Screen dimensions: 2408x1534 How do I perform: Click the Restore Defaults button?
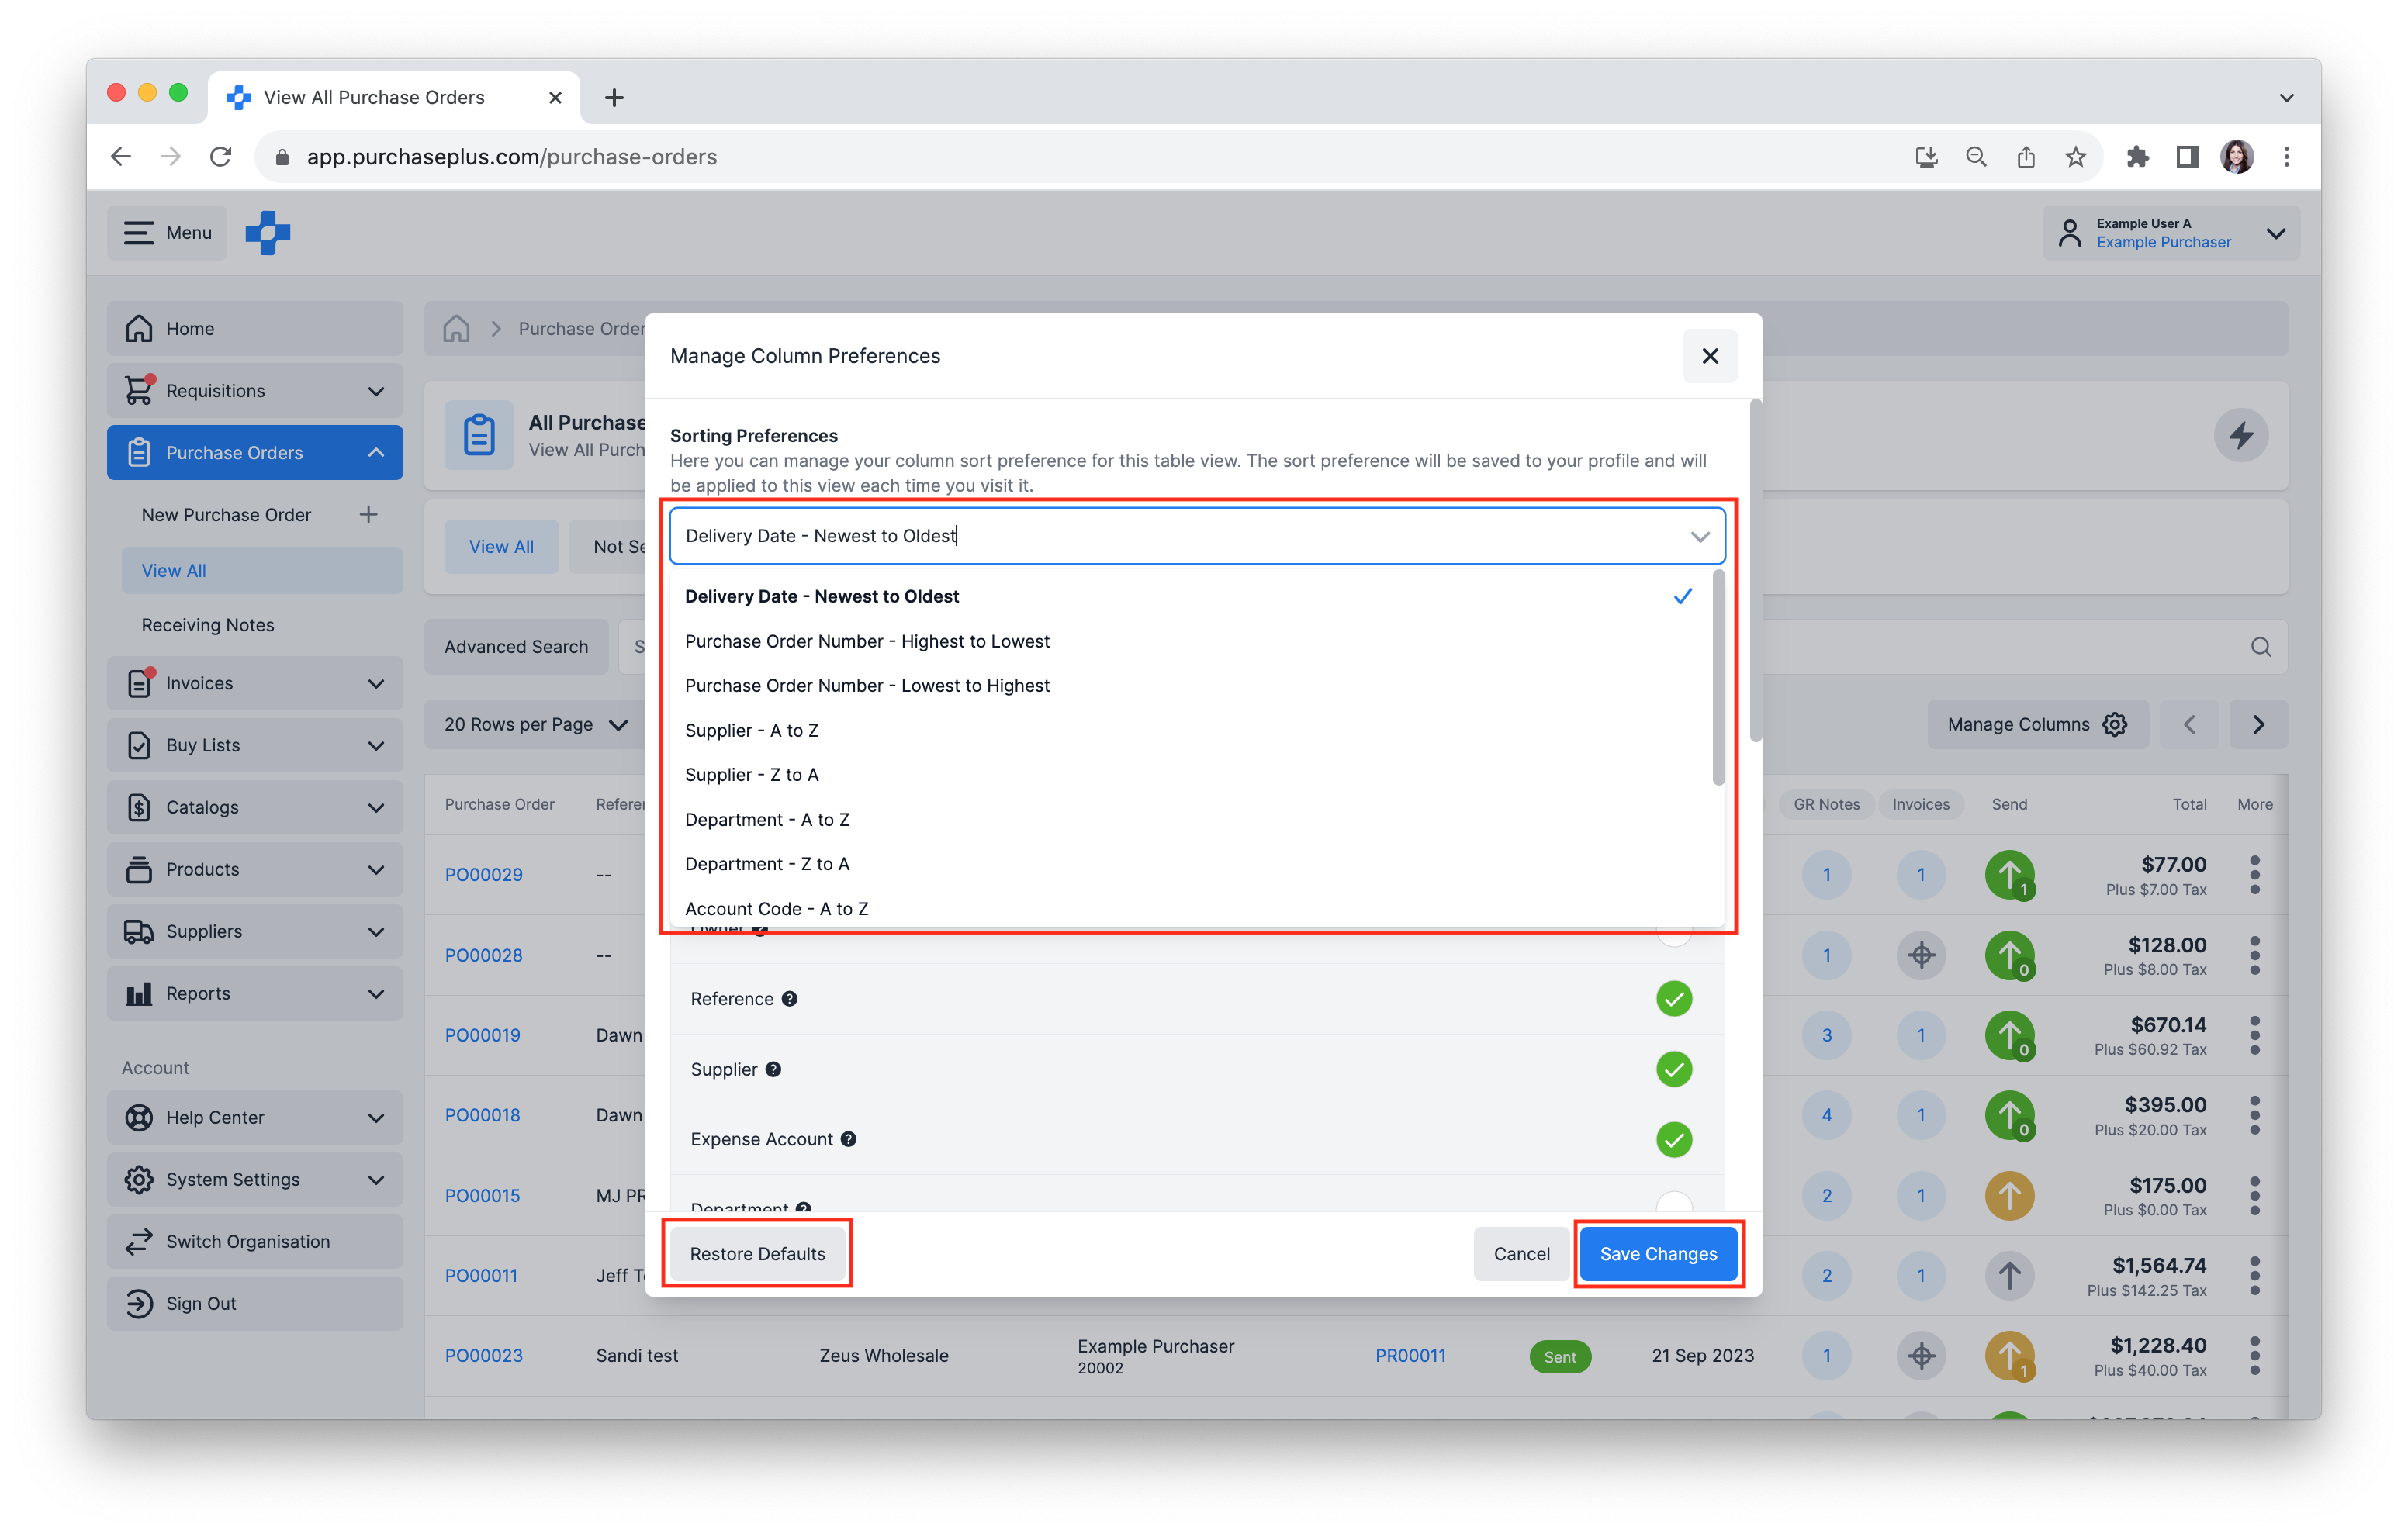(x=758, y=1252)
